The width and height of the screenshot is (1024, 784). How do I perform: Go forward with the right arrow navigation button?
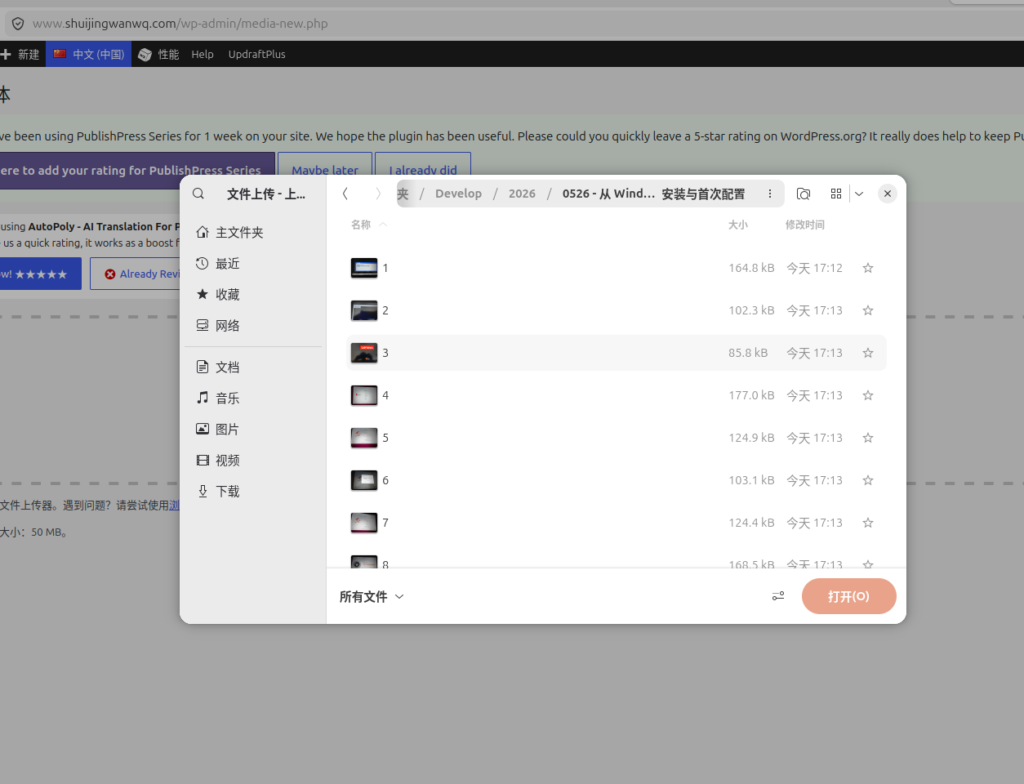click(x=377, y=193)
